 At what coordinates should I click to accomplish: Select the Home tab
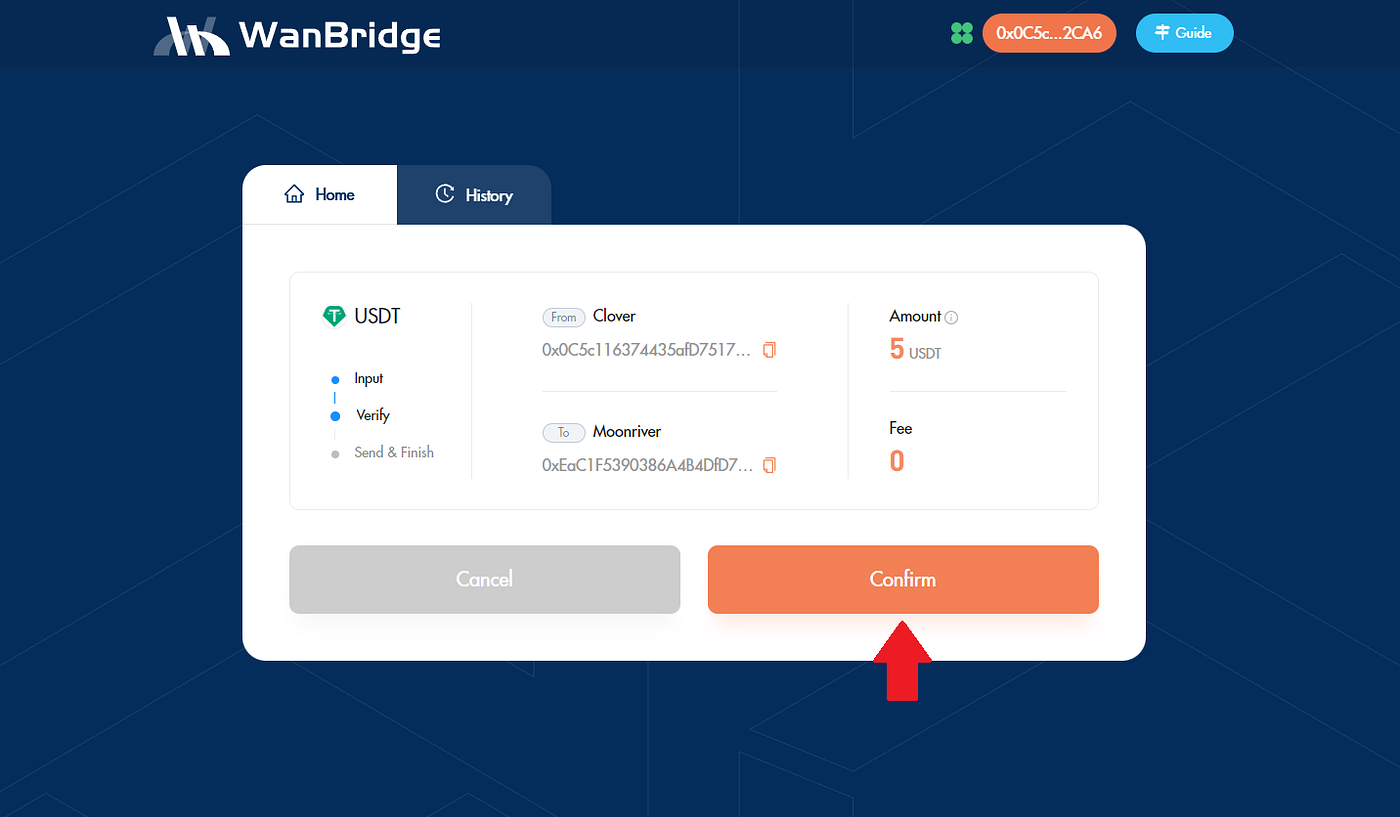click(320, 195)
